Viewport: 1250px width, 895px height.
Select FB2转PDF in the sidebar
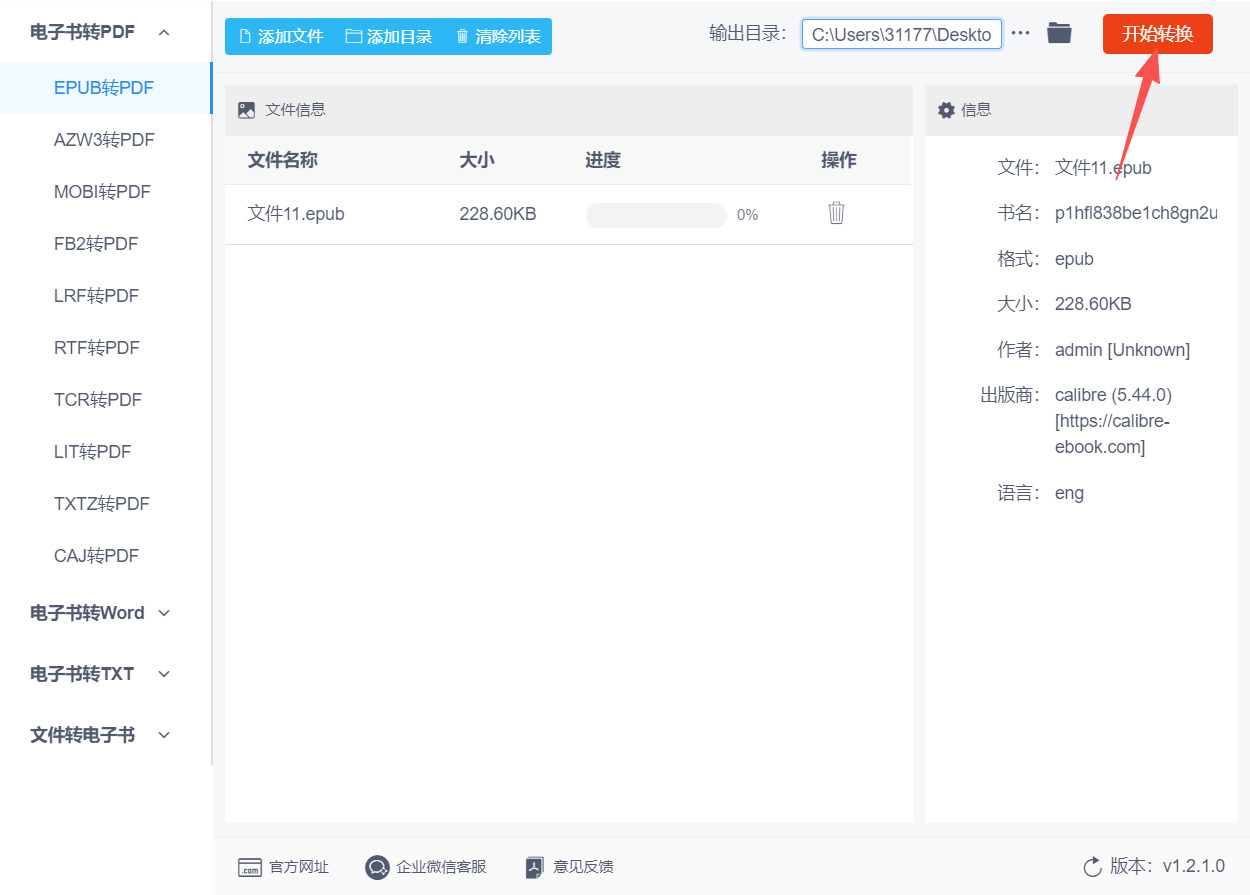point(106,244)
